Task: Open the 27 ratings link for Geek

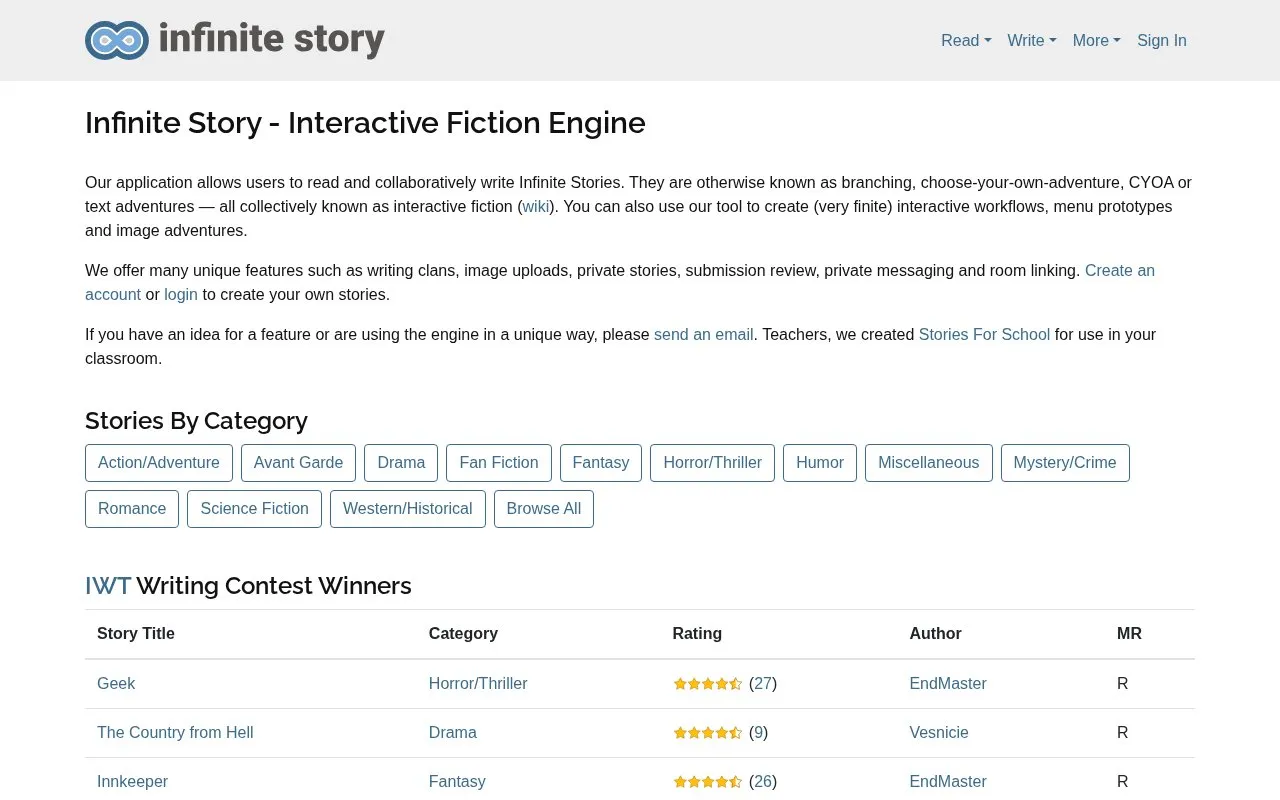Action: [763, 684]
